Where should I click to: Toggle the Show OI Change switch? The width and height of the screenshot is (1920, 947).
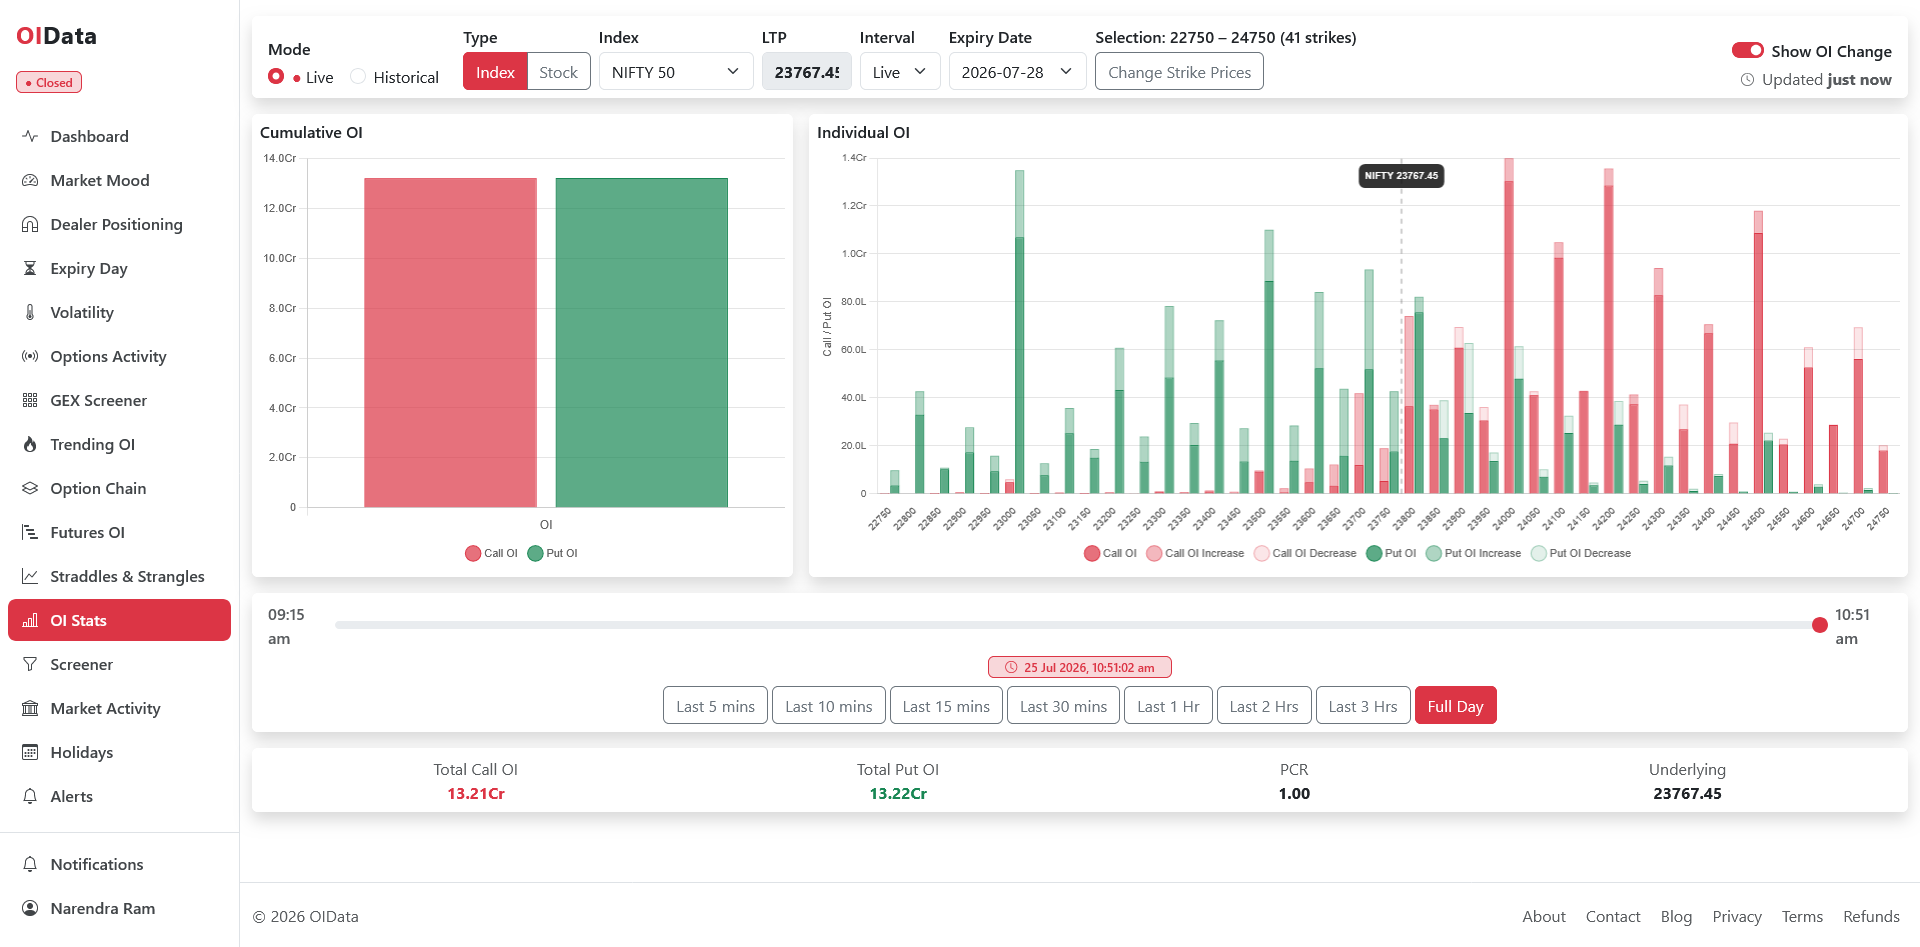(1748, 50)
